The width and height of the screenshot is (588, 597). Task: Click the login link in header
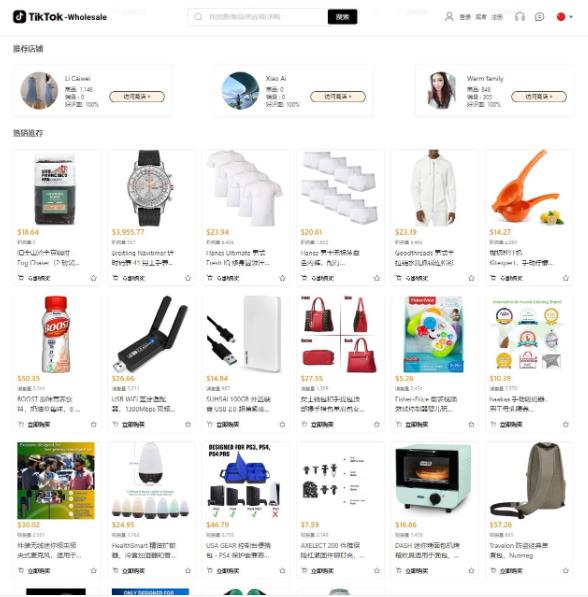pyautogui.click(x=465, y=17)
